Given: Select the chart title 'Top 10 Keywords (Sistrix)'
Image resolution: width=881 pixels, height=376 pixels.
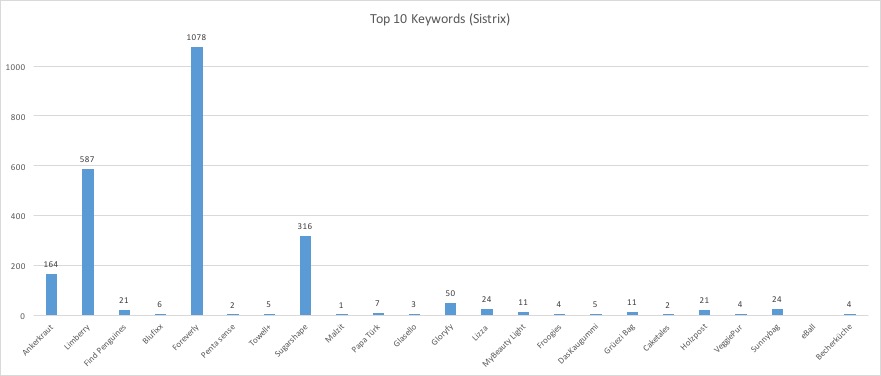Looking at the screenshot, I should point(440,19).
